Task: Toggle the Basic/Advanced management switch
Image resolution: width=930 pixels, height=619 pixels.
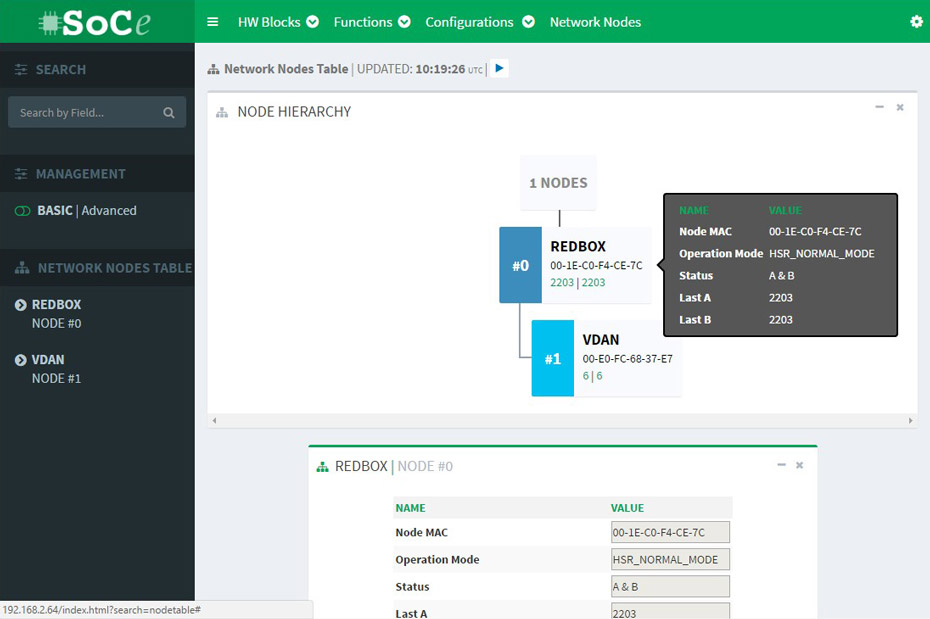Action: click(x=22, y=211)
